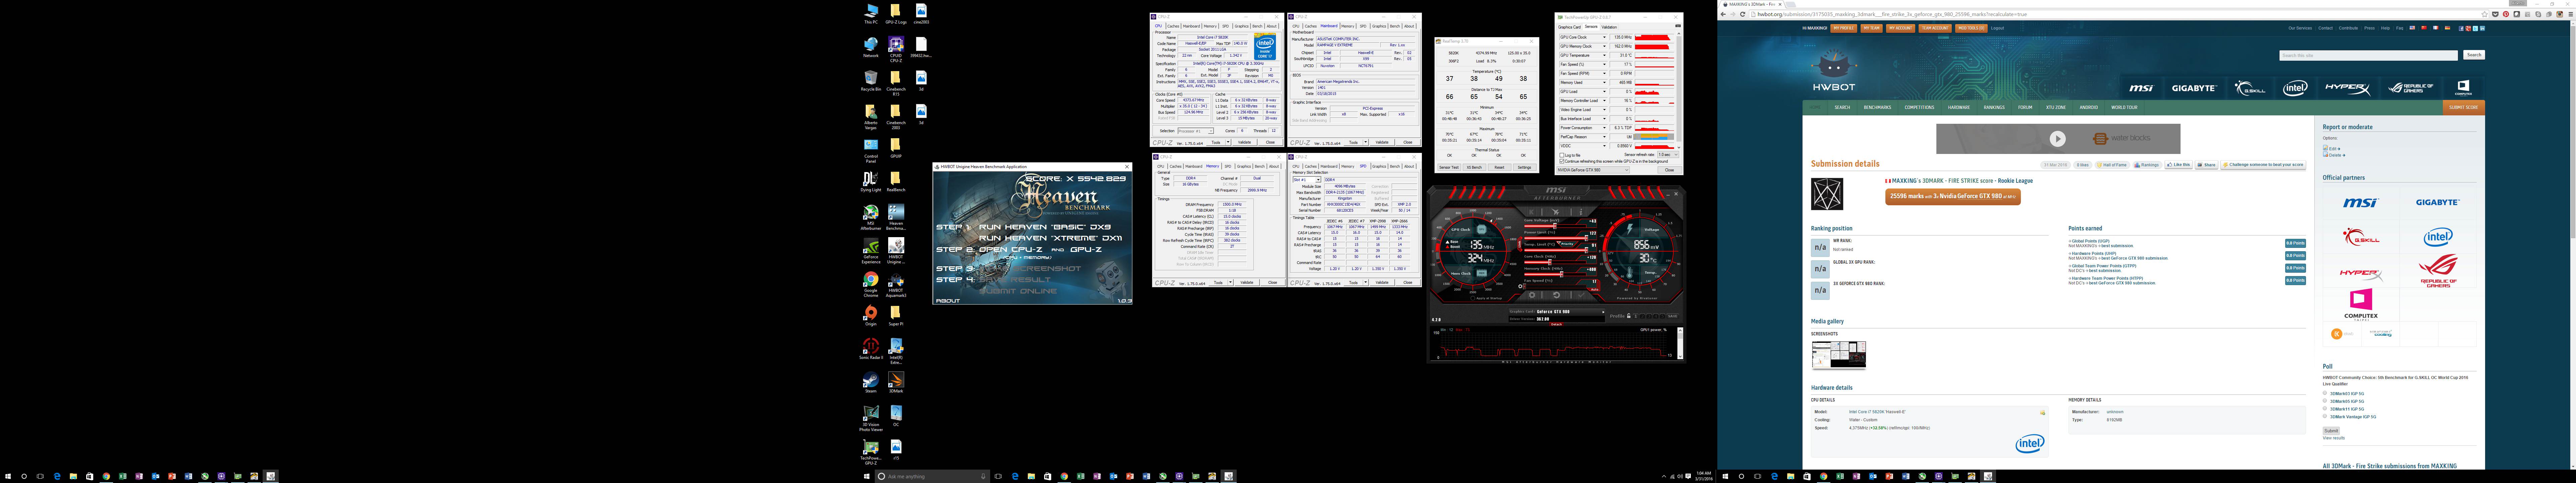Click the MSI partner logo in HWBOT header
This screenshot has height=483, width=2576.
point(2141,88)
